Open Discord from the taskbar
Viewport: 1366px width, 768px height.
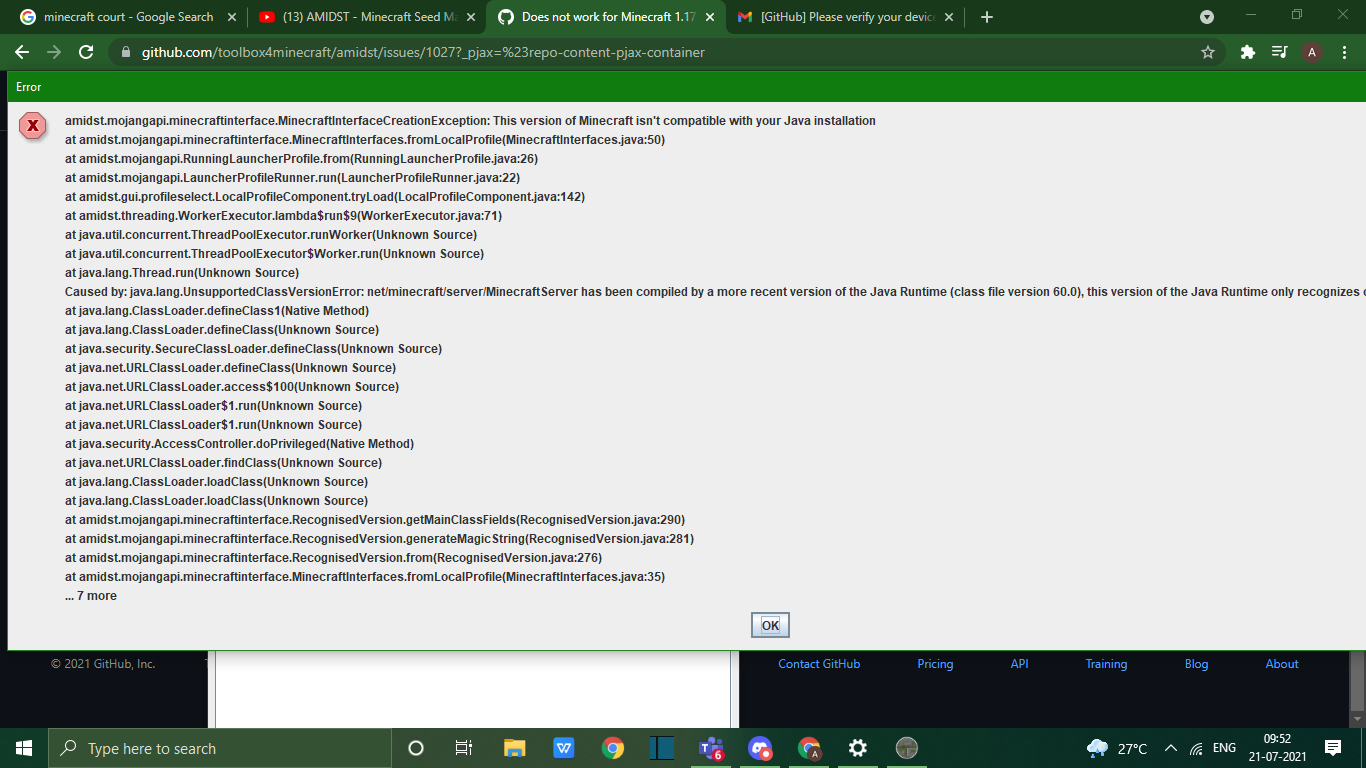760,747
